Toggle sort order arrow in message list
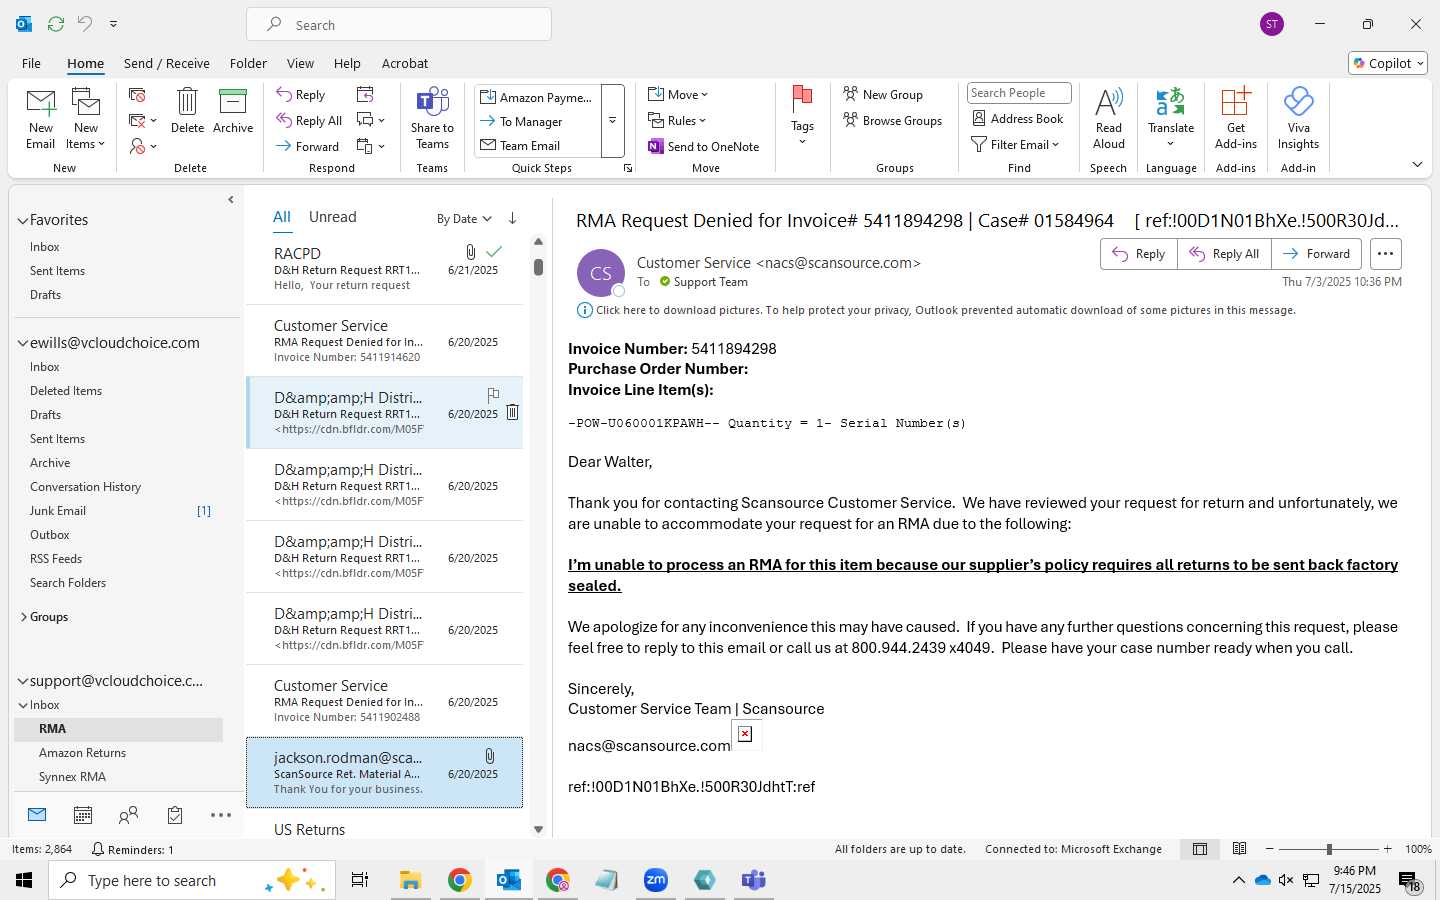This screenshot has height=900, width=1440. (512, 218)
